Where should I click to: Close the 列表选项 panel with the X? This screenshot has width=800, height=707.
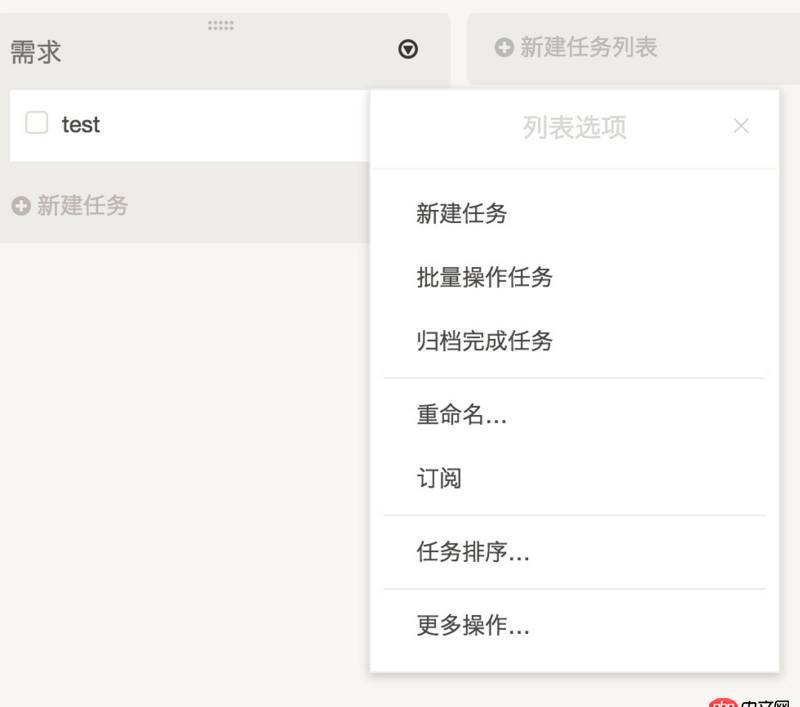click(x=741, y=126)
